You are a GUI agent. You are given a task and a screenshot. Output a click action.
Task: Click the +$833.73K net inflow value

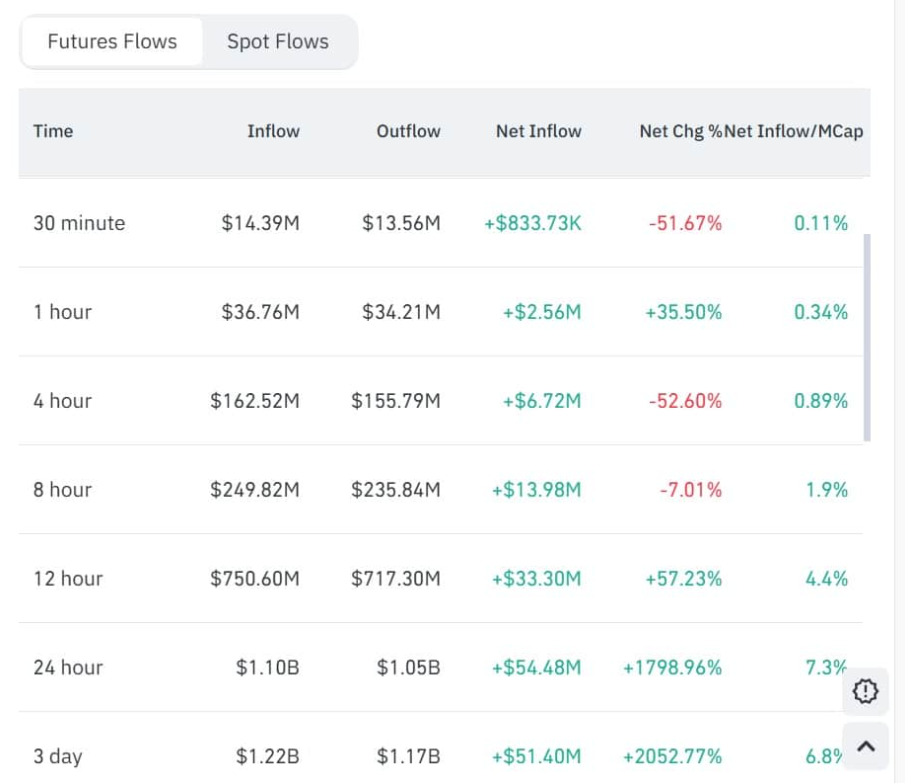tap(532, 223)
